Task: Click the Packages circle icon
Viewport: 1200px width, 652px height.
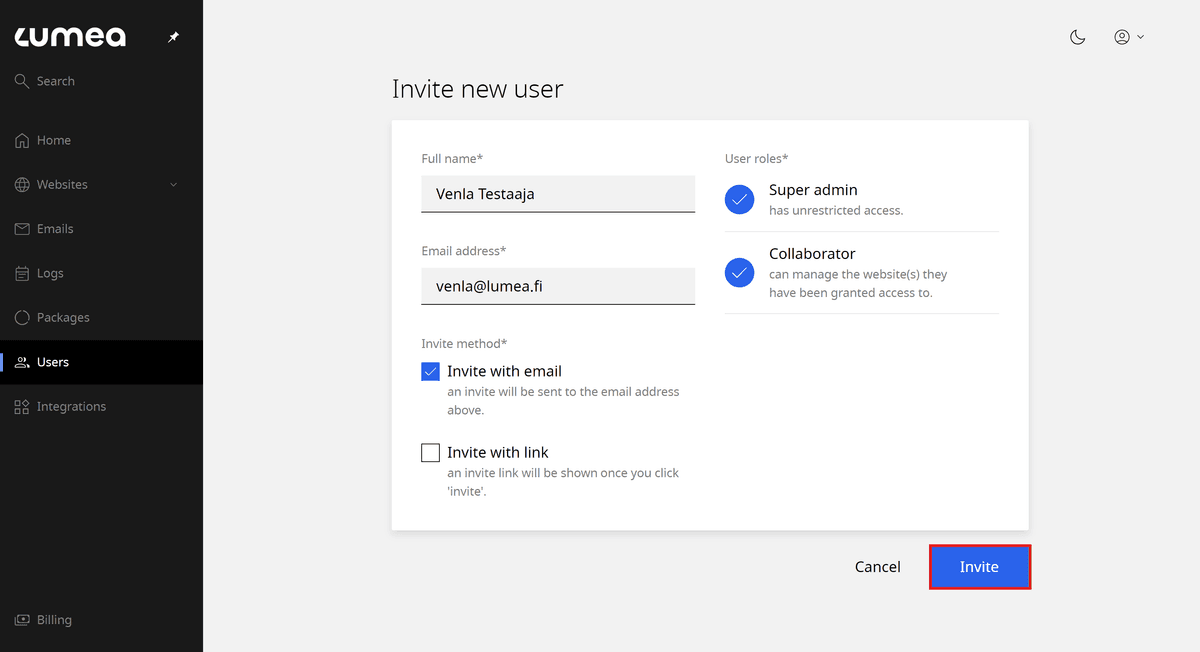Action: click(22, 318)
